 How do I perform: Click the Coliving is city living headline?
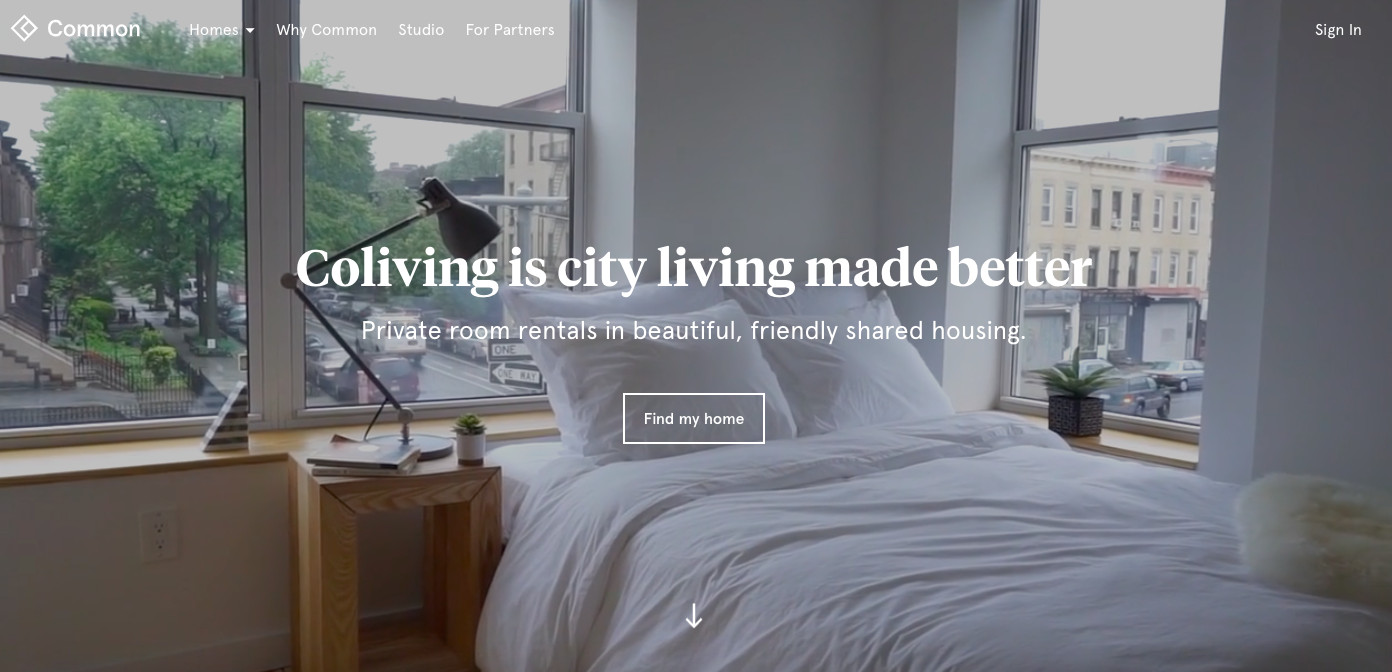click(x=694, y=268)
